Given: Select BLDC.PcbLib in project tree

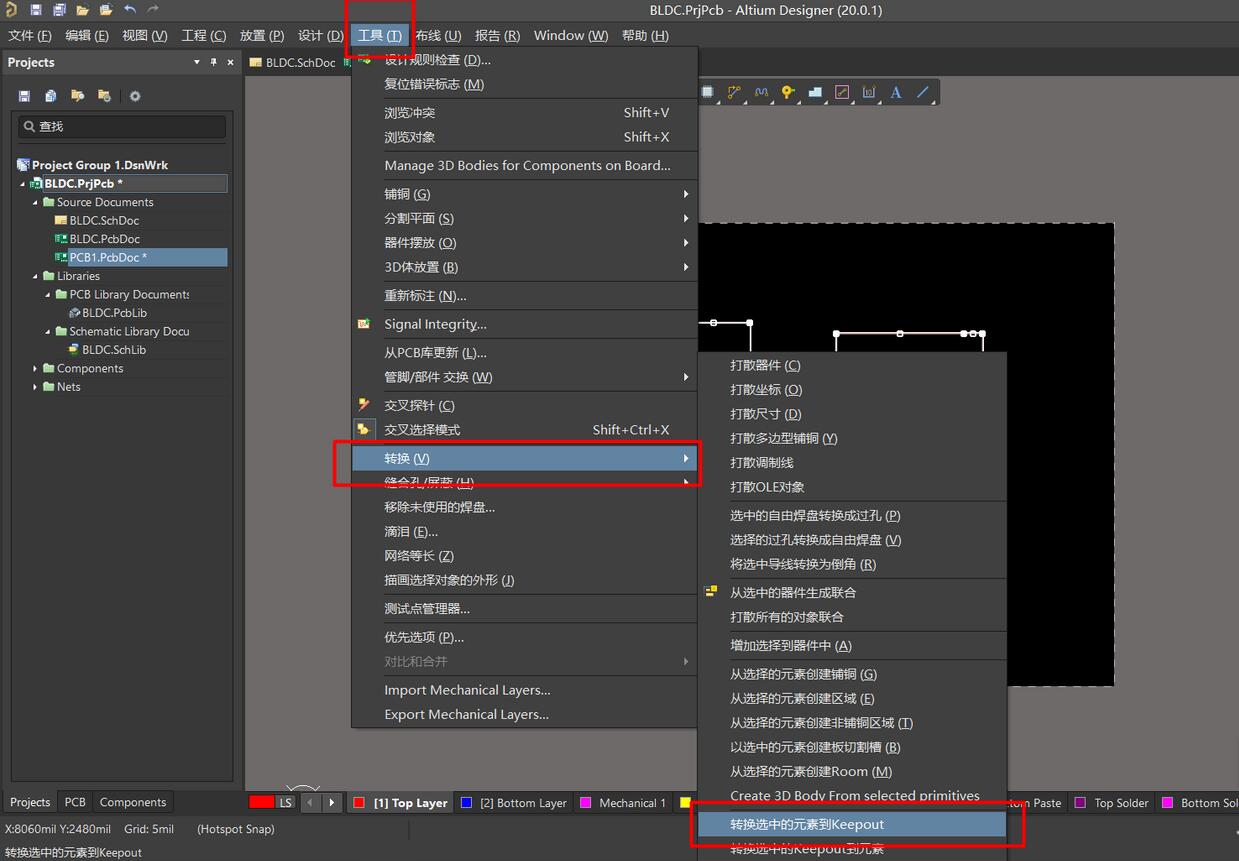Looking at the screenshot, I should (x=114, y=313).
